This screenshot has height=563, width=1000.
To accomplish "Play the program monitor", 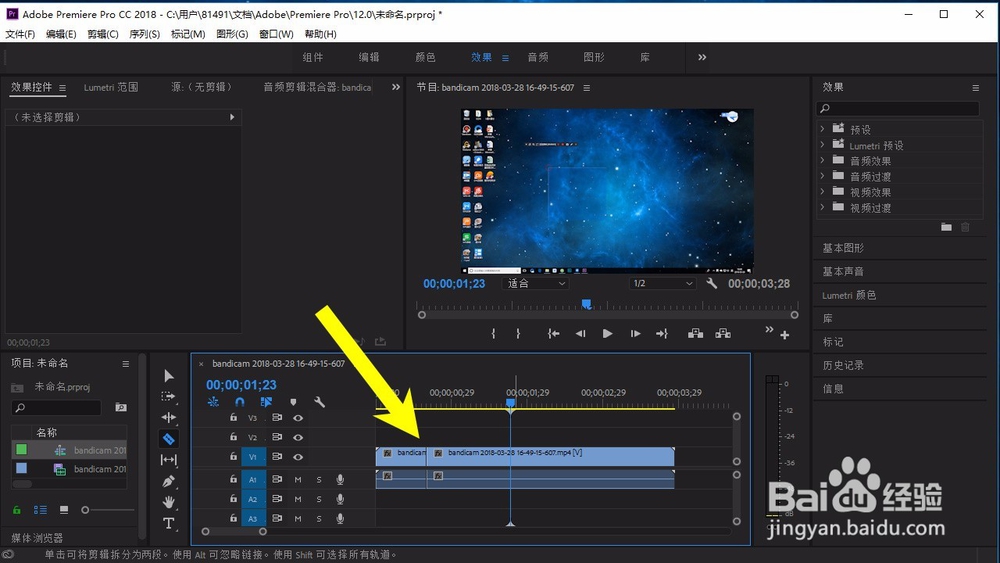I will click(x=607, y=333).
